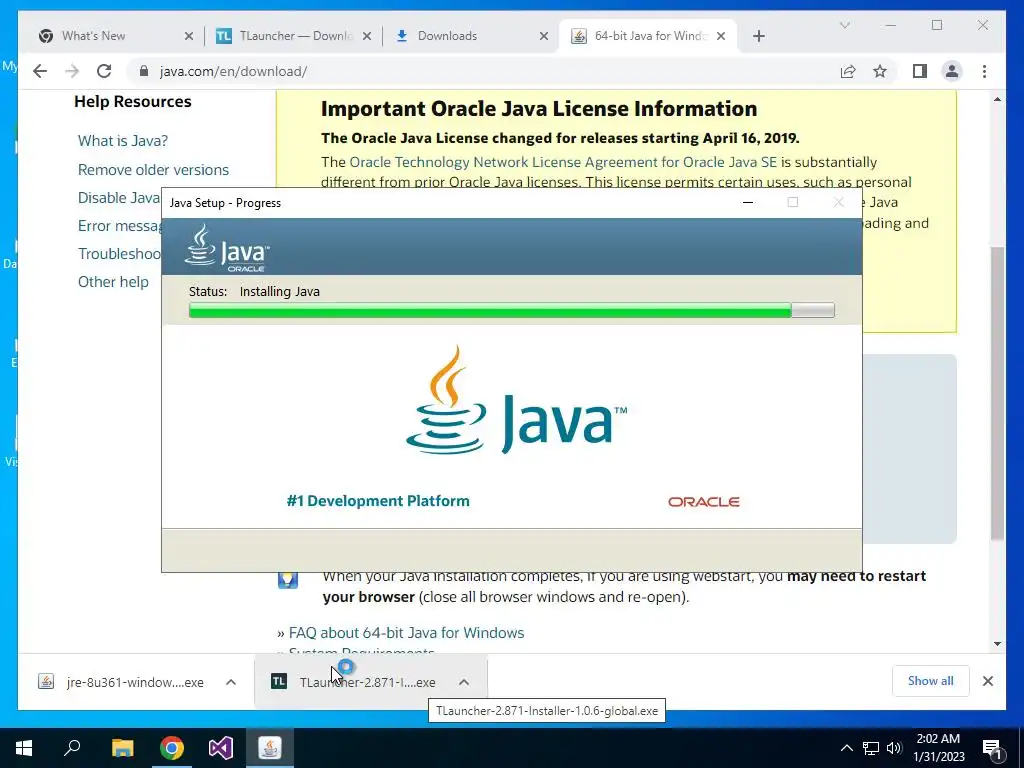Show hidden system tray icons
Screen dimensions: 1024x768
tap(846, 748)
